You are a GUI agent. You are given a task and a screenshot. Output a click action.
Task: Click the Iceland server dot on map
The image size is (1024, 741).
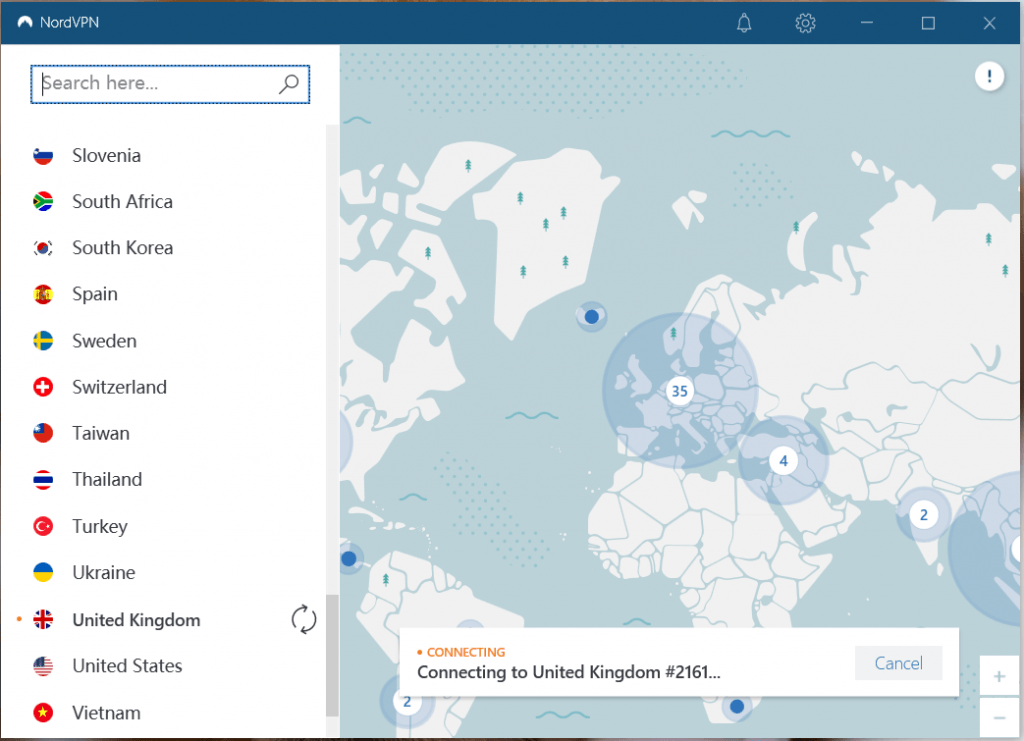click(x=592, y=317)
